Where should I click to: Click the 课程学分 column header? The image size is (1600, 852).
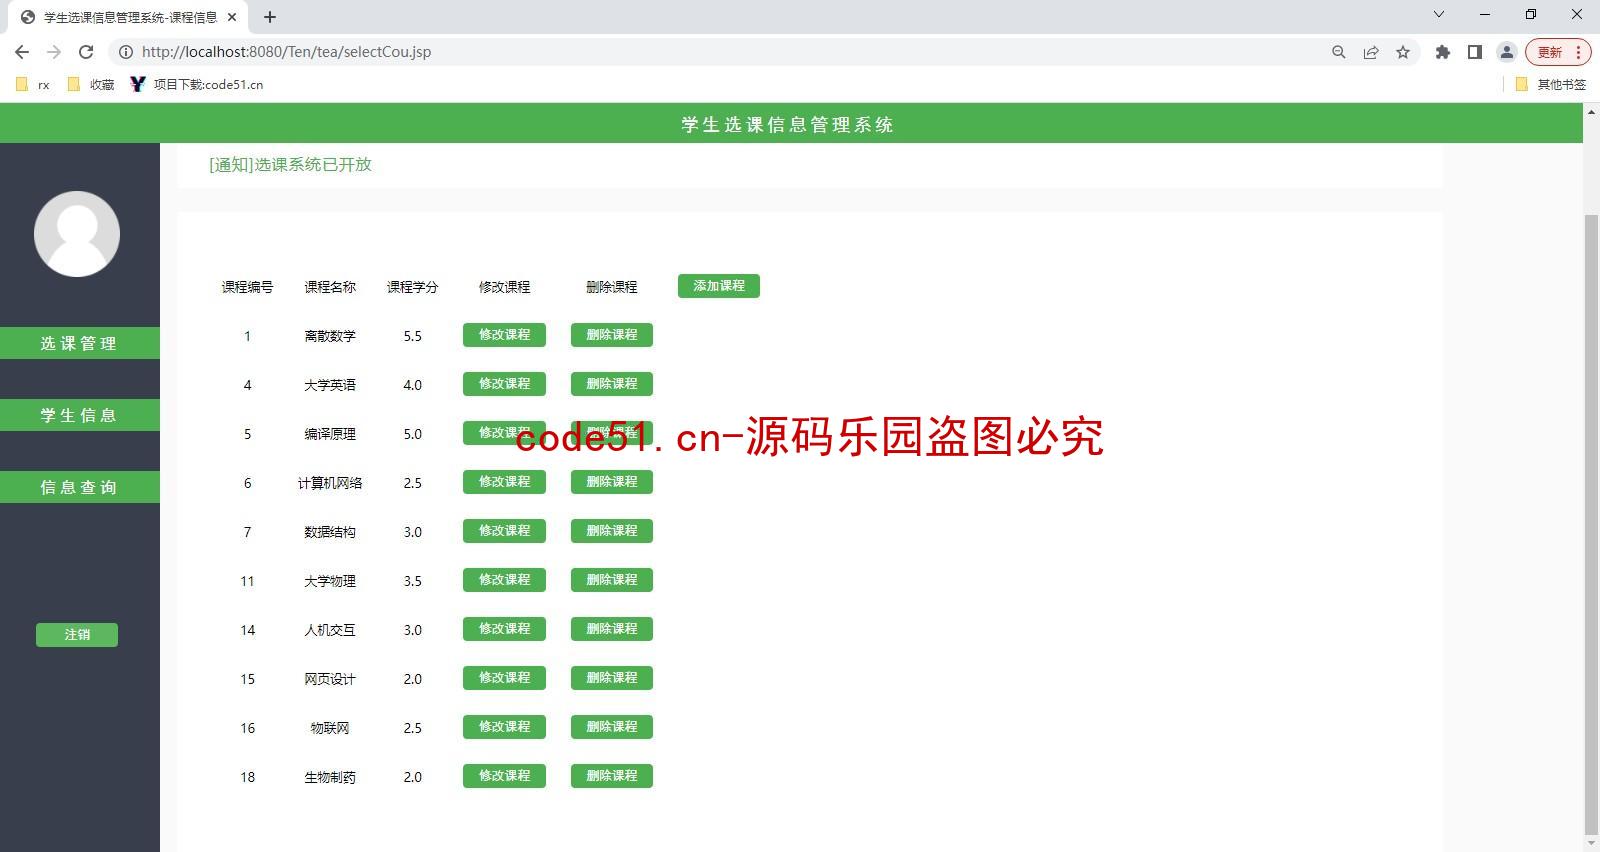point(413,287)
